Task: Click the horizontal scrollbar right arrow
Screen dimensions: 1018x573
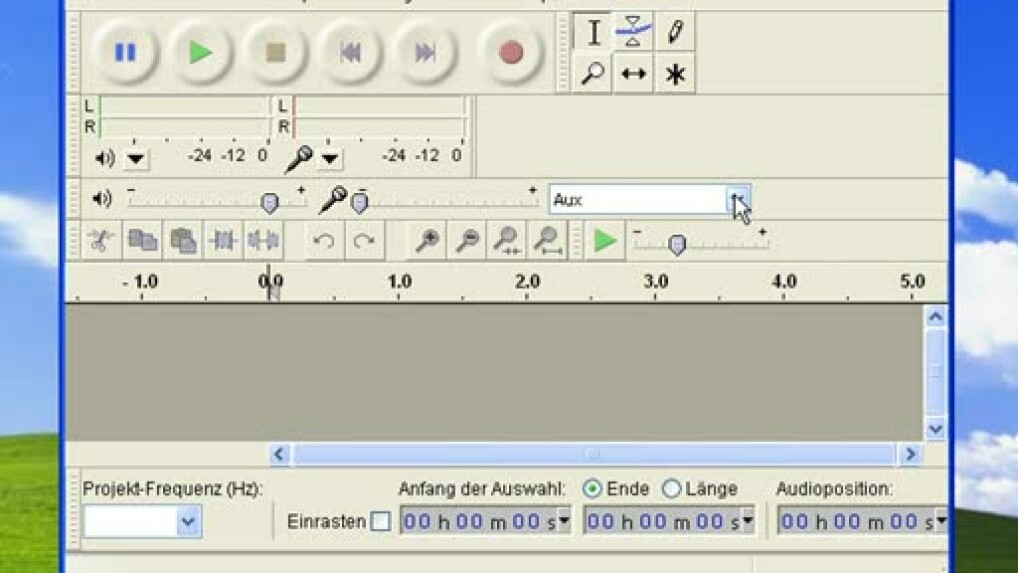Action: [909, 455]
